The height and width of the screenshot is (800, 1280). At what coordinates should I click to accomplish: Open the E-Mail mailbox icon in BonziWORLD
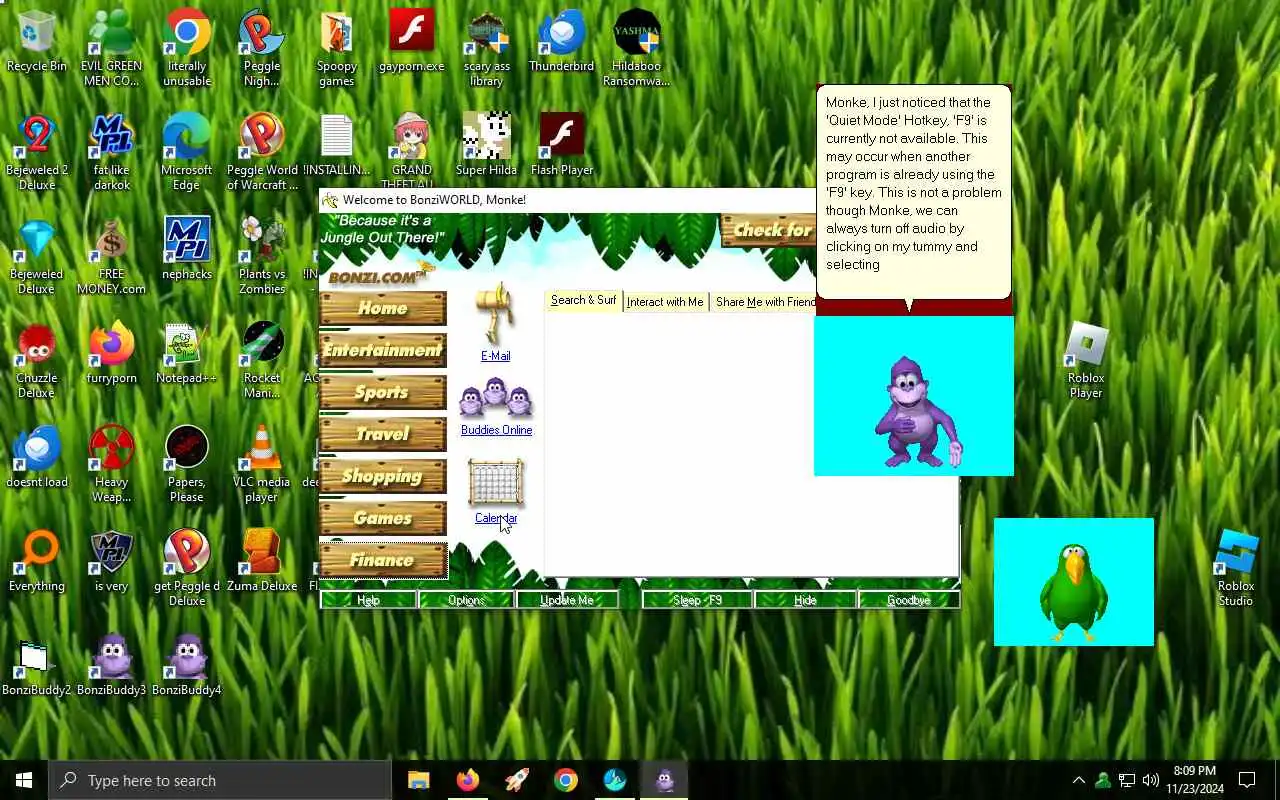pos(495,316)
